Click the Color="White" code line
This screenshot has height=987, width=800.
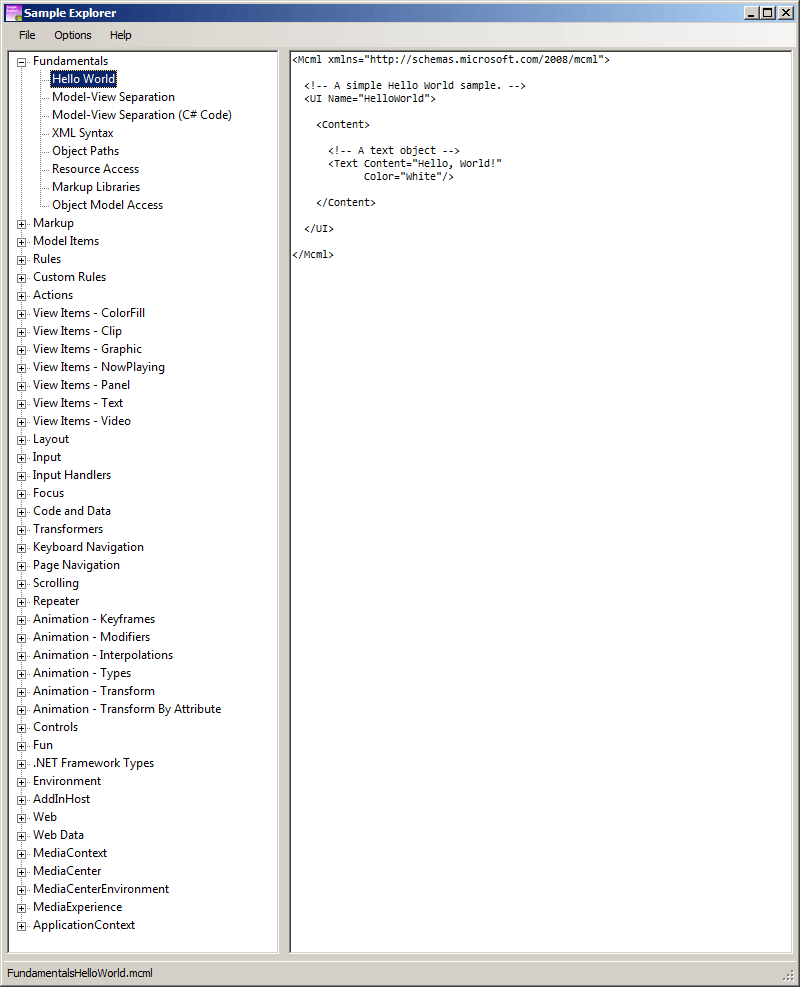click(x=408, y=177)
